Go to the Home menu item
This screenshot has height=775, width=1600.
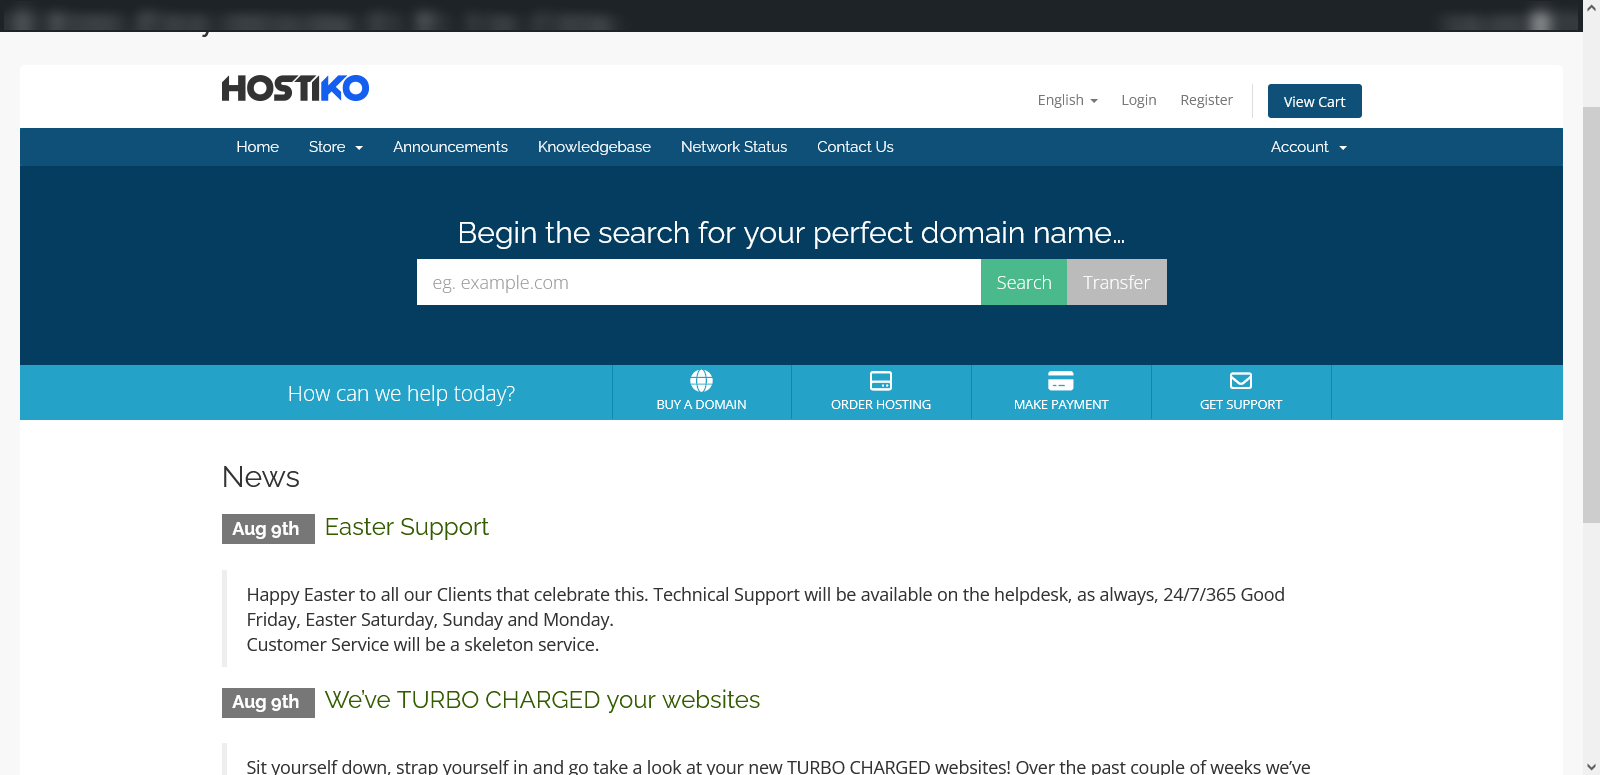[x=257, y=147]
